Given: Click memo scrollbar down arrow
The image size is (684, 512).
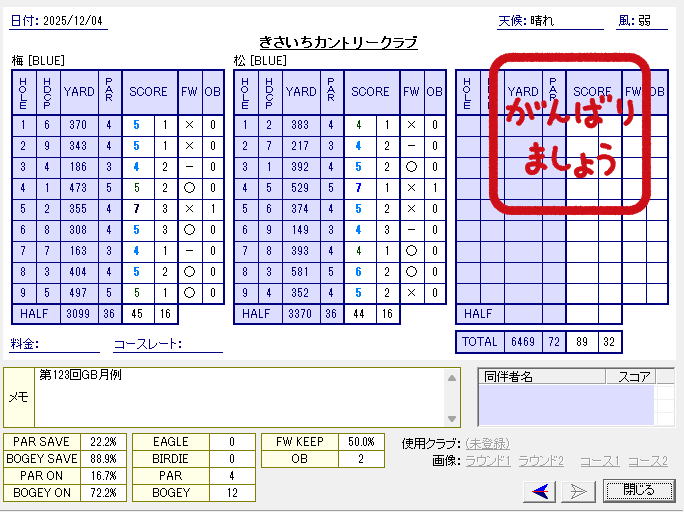Looking at the screenshot, I should (453, 420).
